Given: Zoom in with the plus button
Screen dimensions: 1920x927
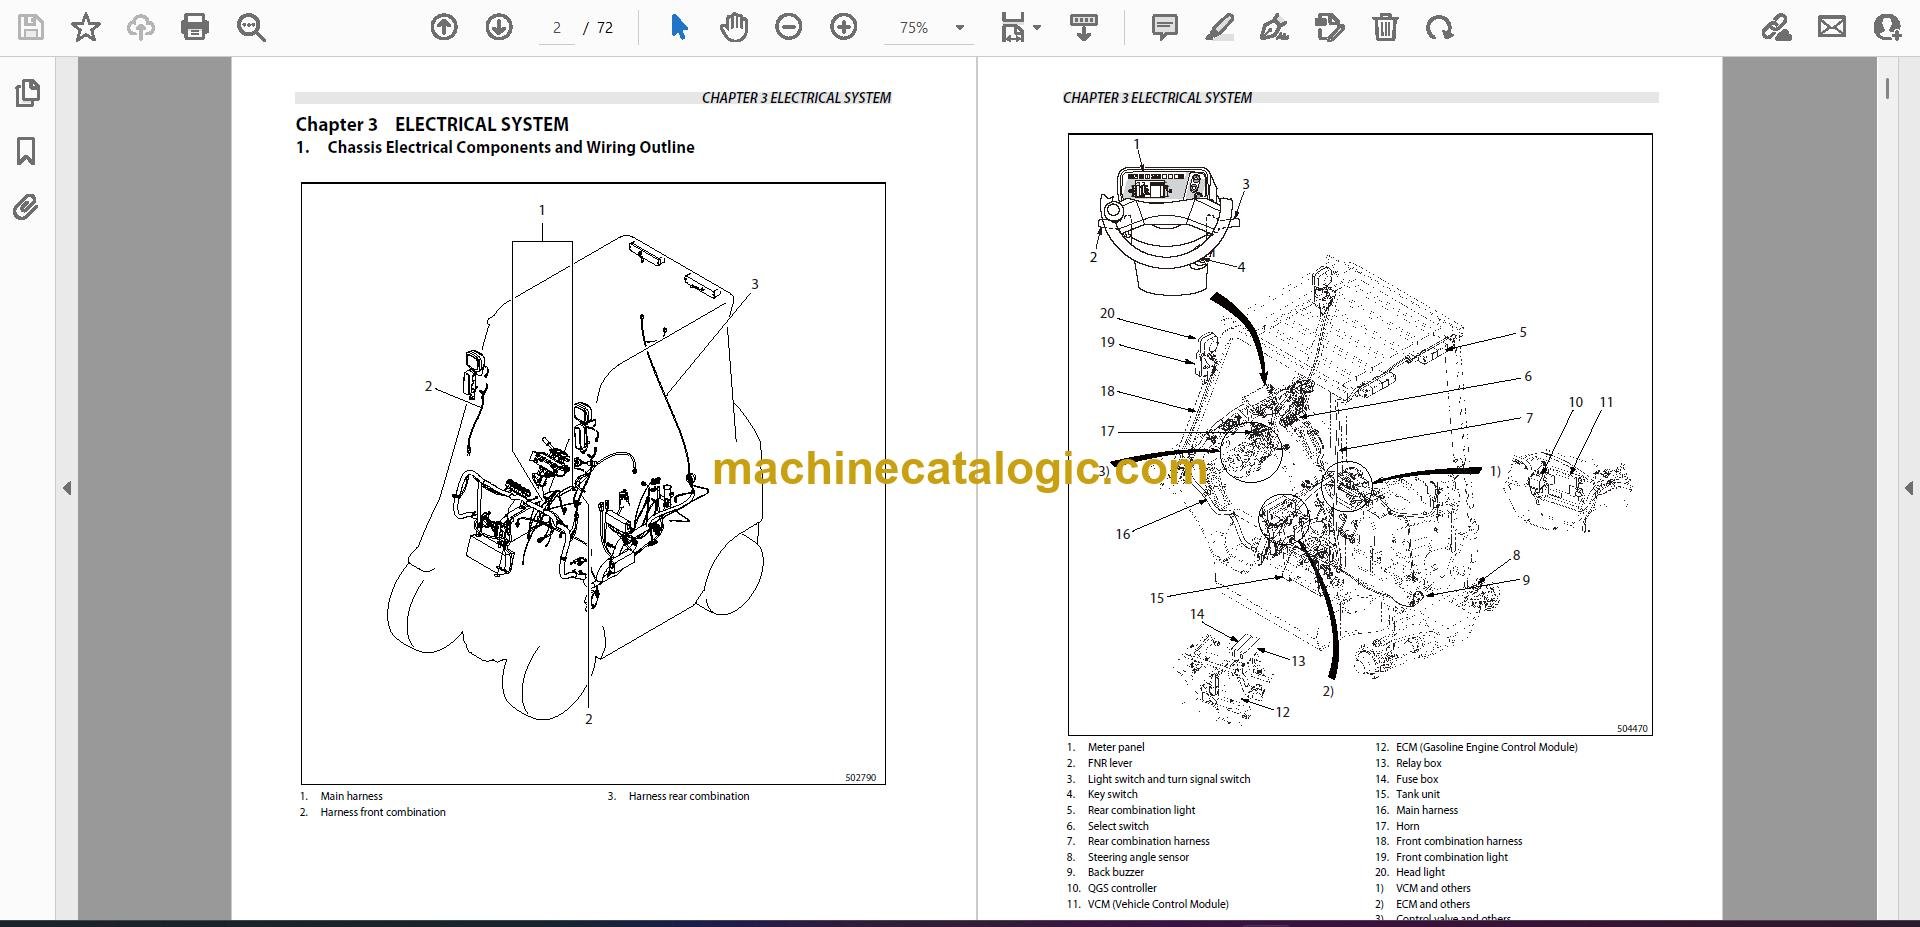Looking at the screenshot, I should tap(844, 27).
